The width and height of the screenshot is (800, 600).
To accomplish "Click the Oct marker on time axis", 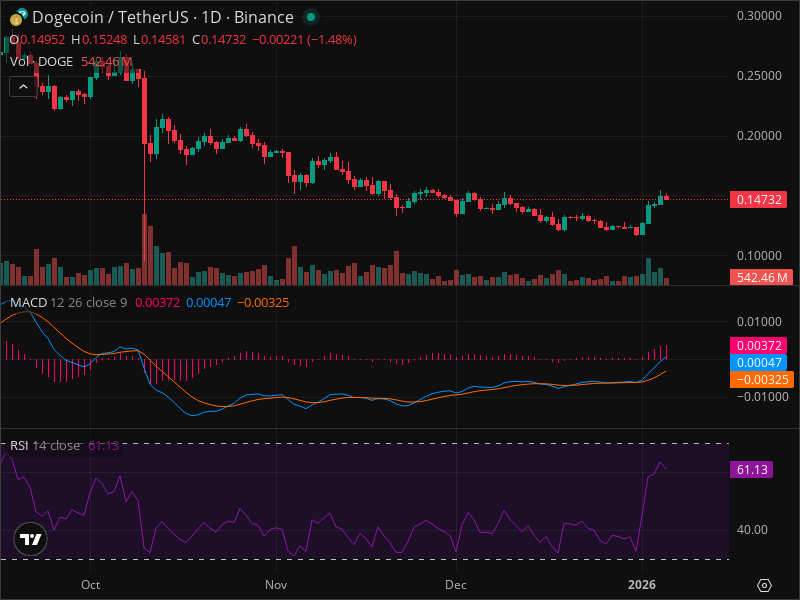I will [90, 585].
